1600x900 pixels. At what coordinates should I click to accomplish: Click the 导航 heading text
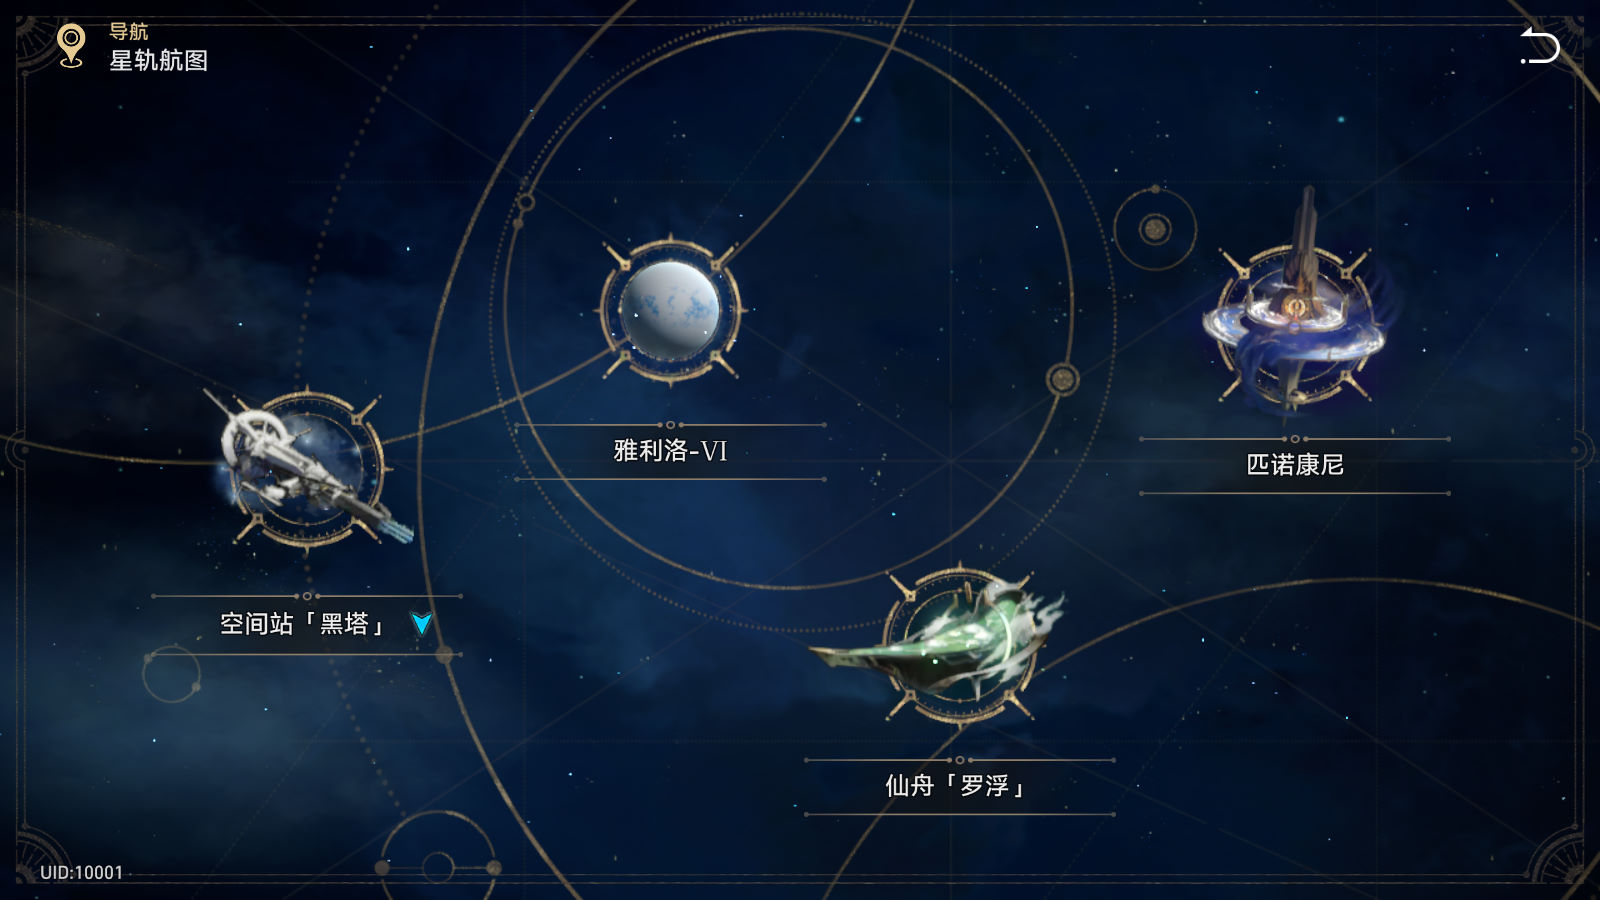click(x=128, y=32)
